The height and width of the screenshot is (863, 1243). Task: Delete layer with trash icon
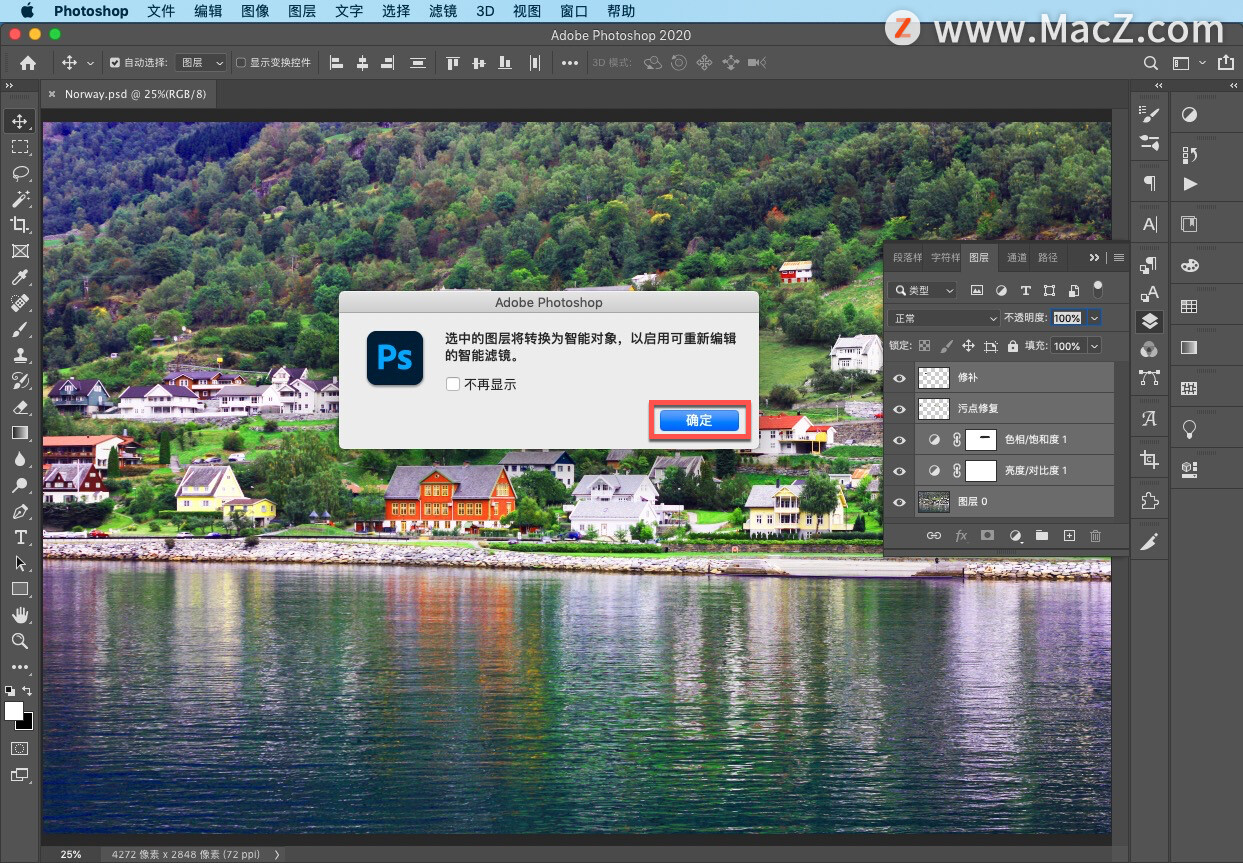tap(1095, 536)
